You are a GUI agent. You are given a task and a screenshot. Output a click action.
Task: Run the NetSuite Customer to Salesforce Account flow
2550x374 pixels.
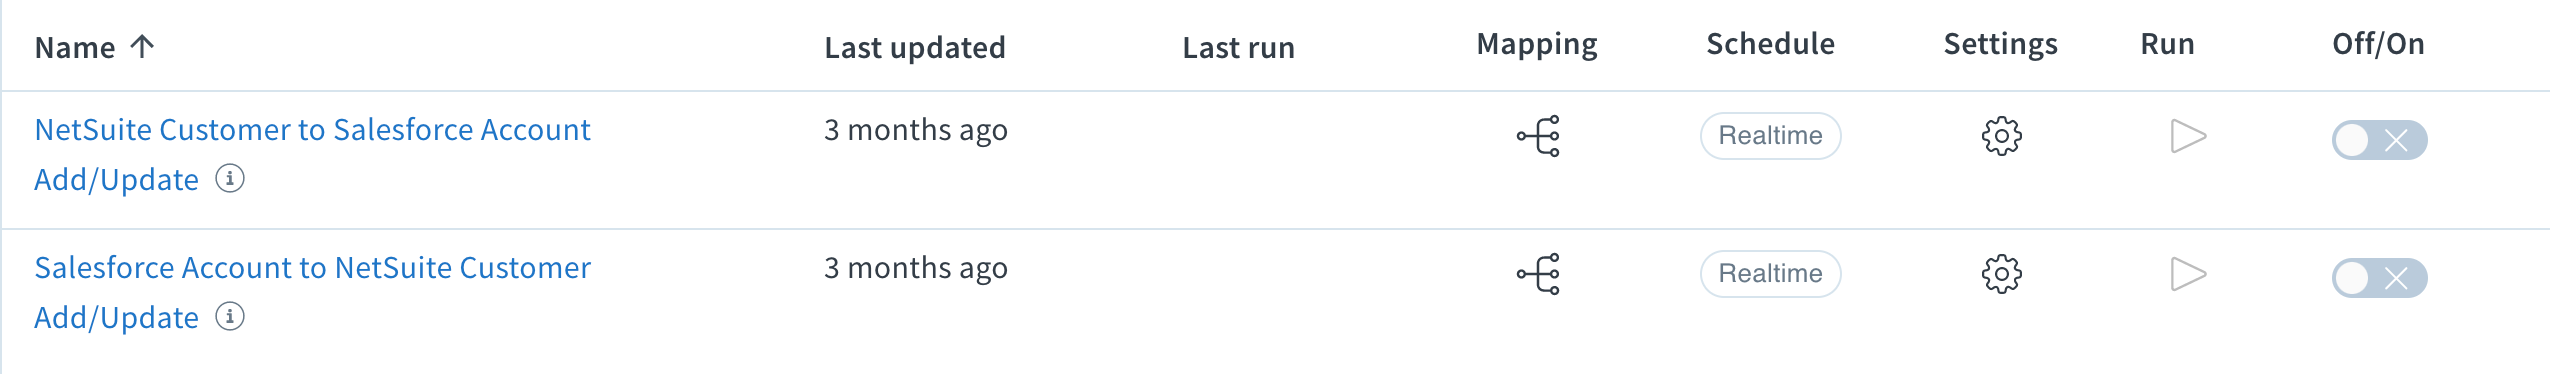2188,136
